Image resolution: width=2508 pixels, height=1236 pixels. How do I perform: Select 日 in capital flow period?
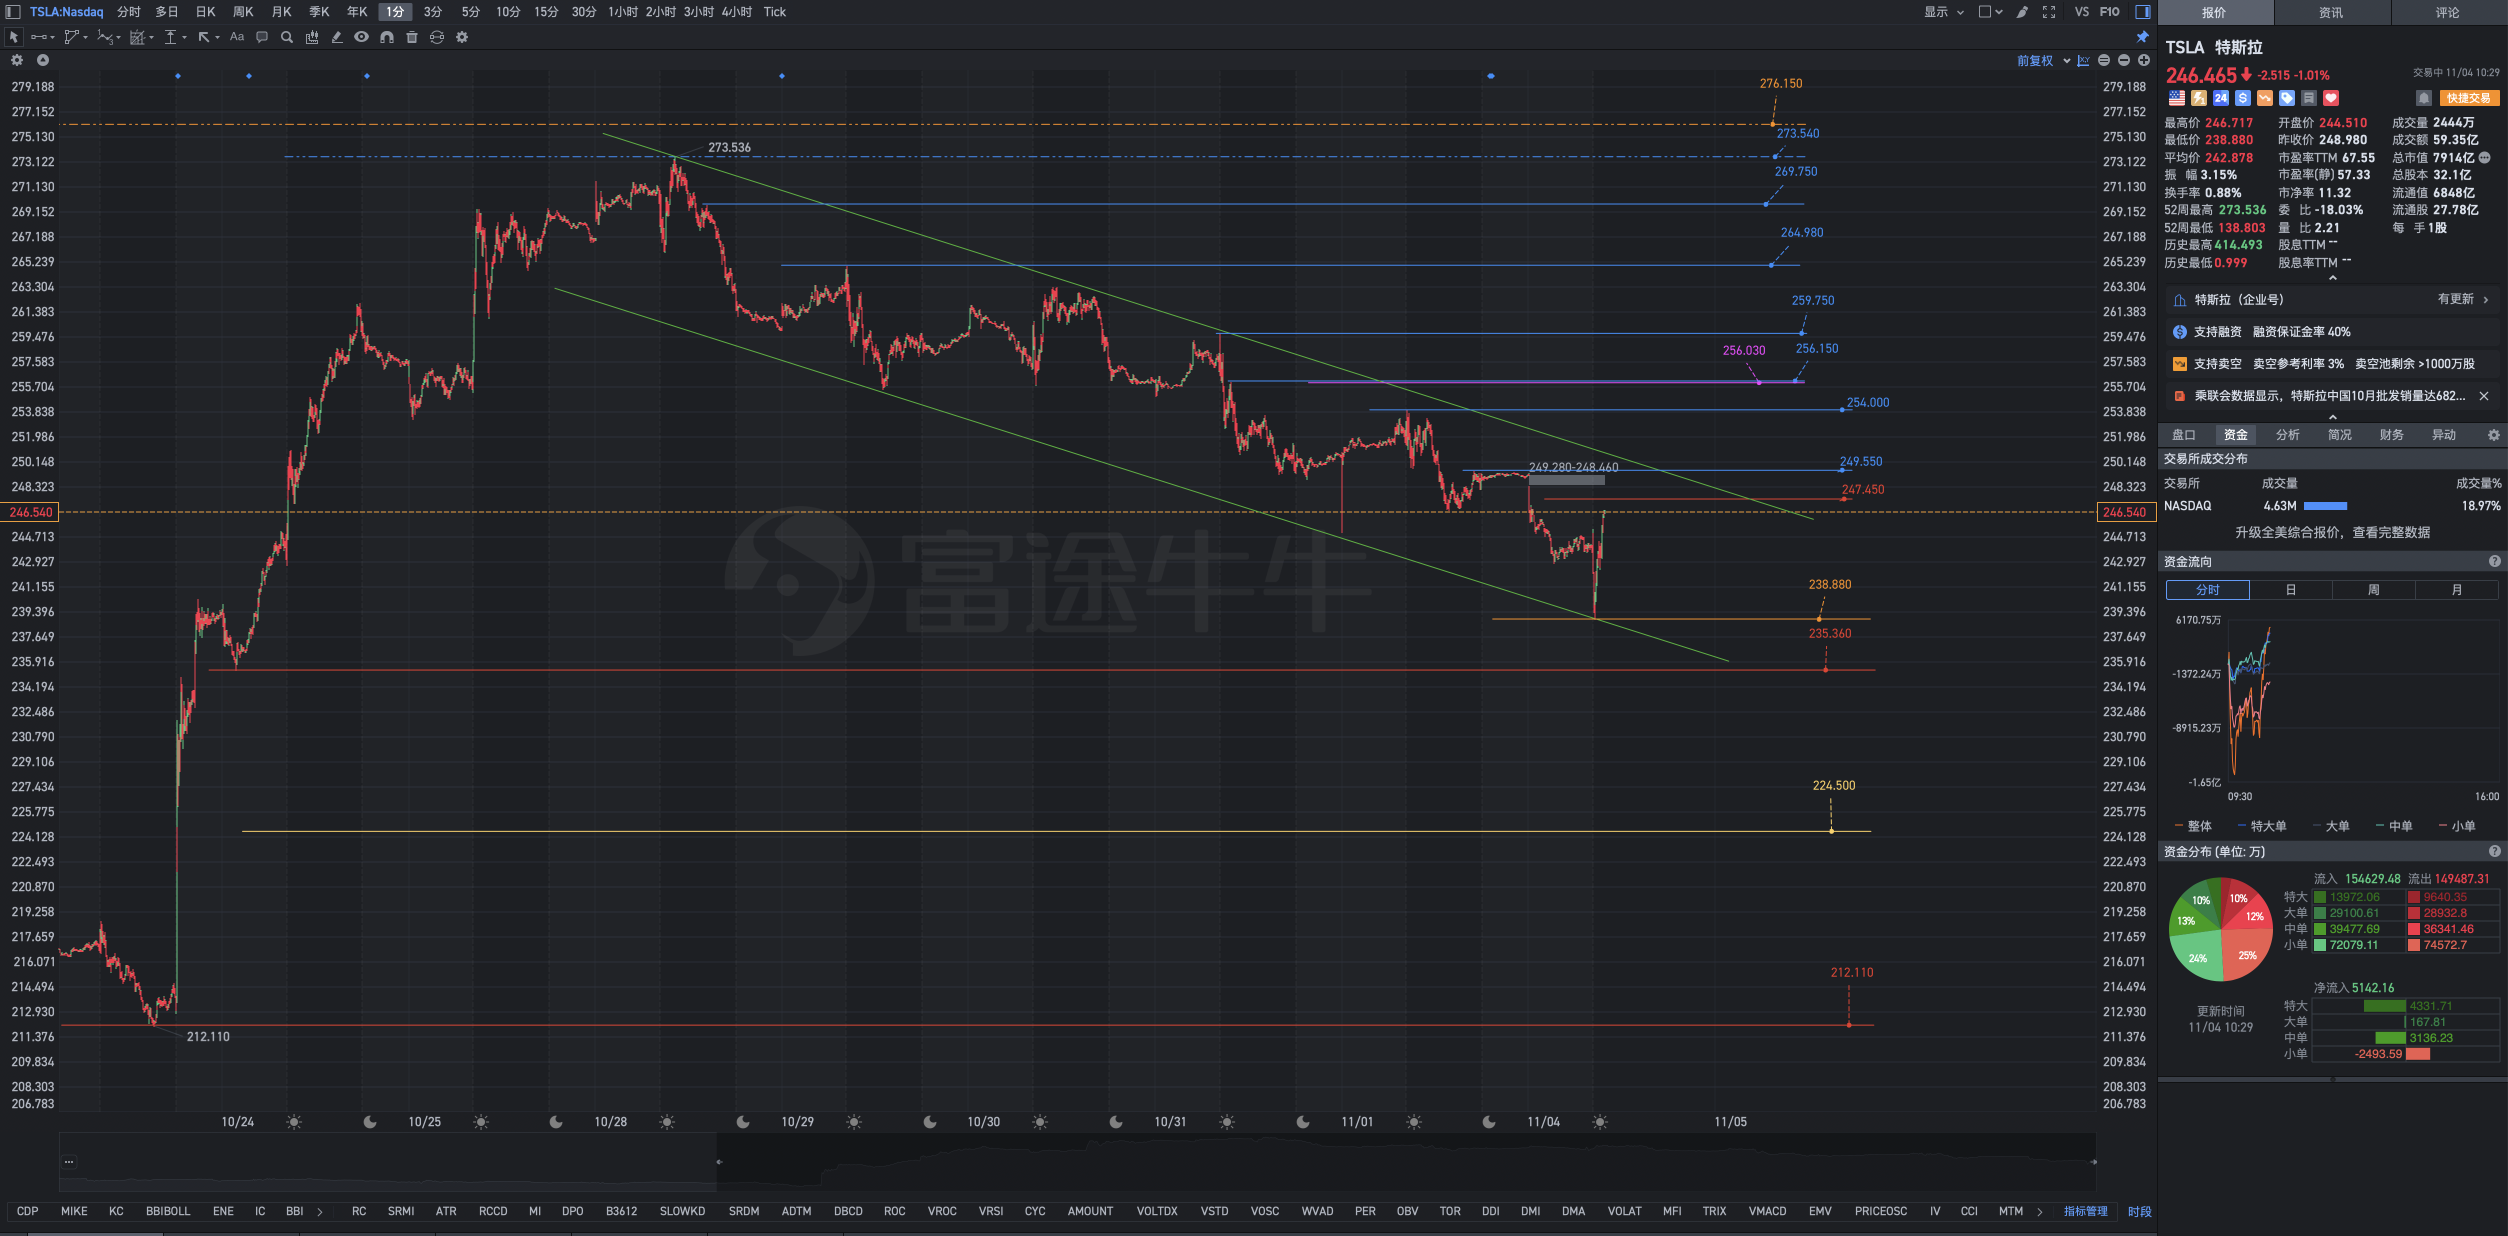2291,590
